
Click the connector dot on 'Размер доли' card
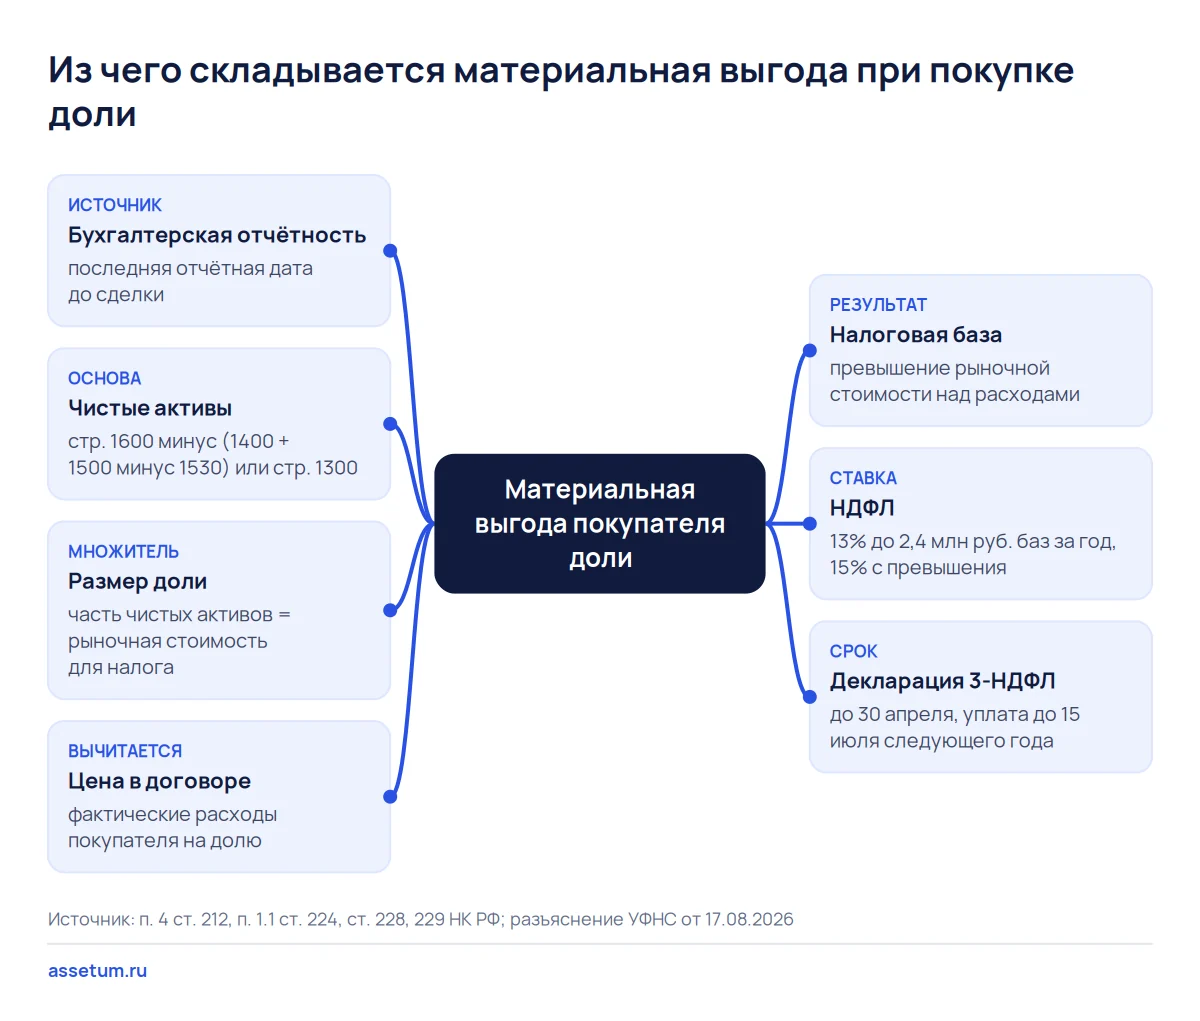[390, 610]
